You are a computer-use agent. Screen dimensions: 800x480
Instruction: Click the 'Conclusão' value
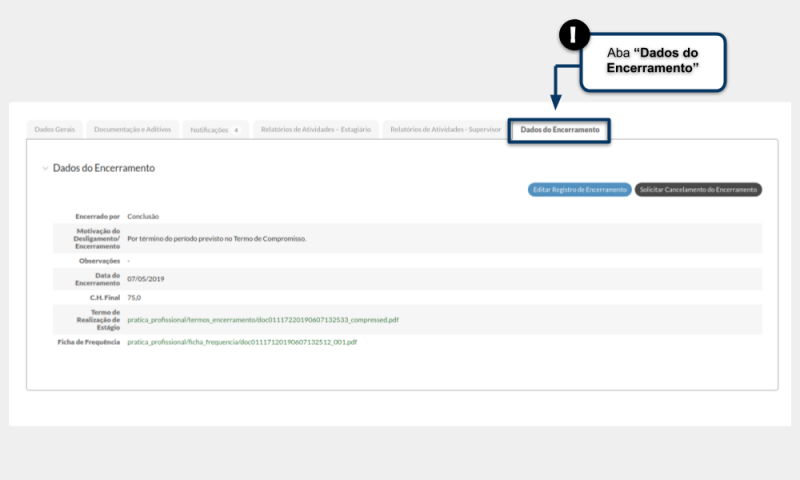[x=143, y=217]
